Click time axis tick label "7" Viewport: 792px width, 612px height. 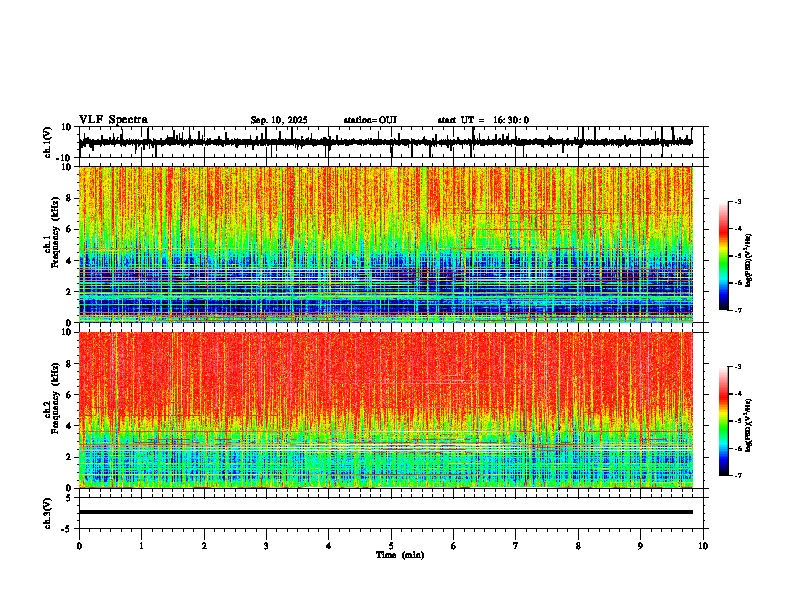tap(516, 546)
